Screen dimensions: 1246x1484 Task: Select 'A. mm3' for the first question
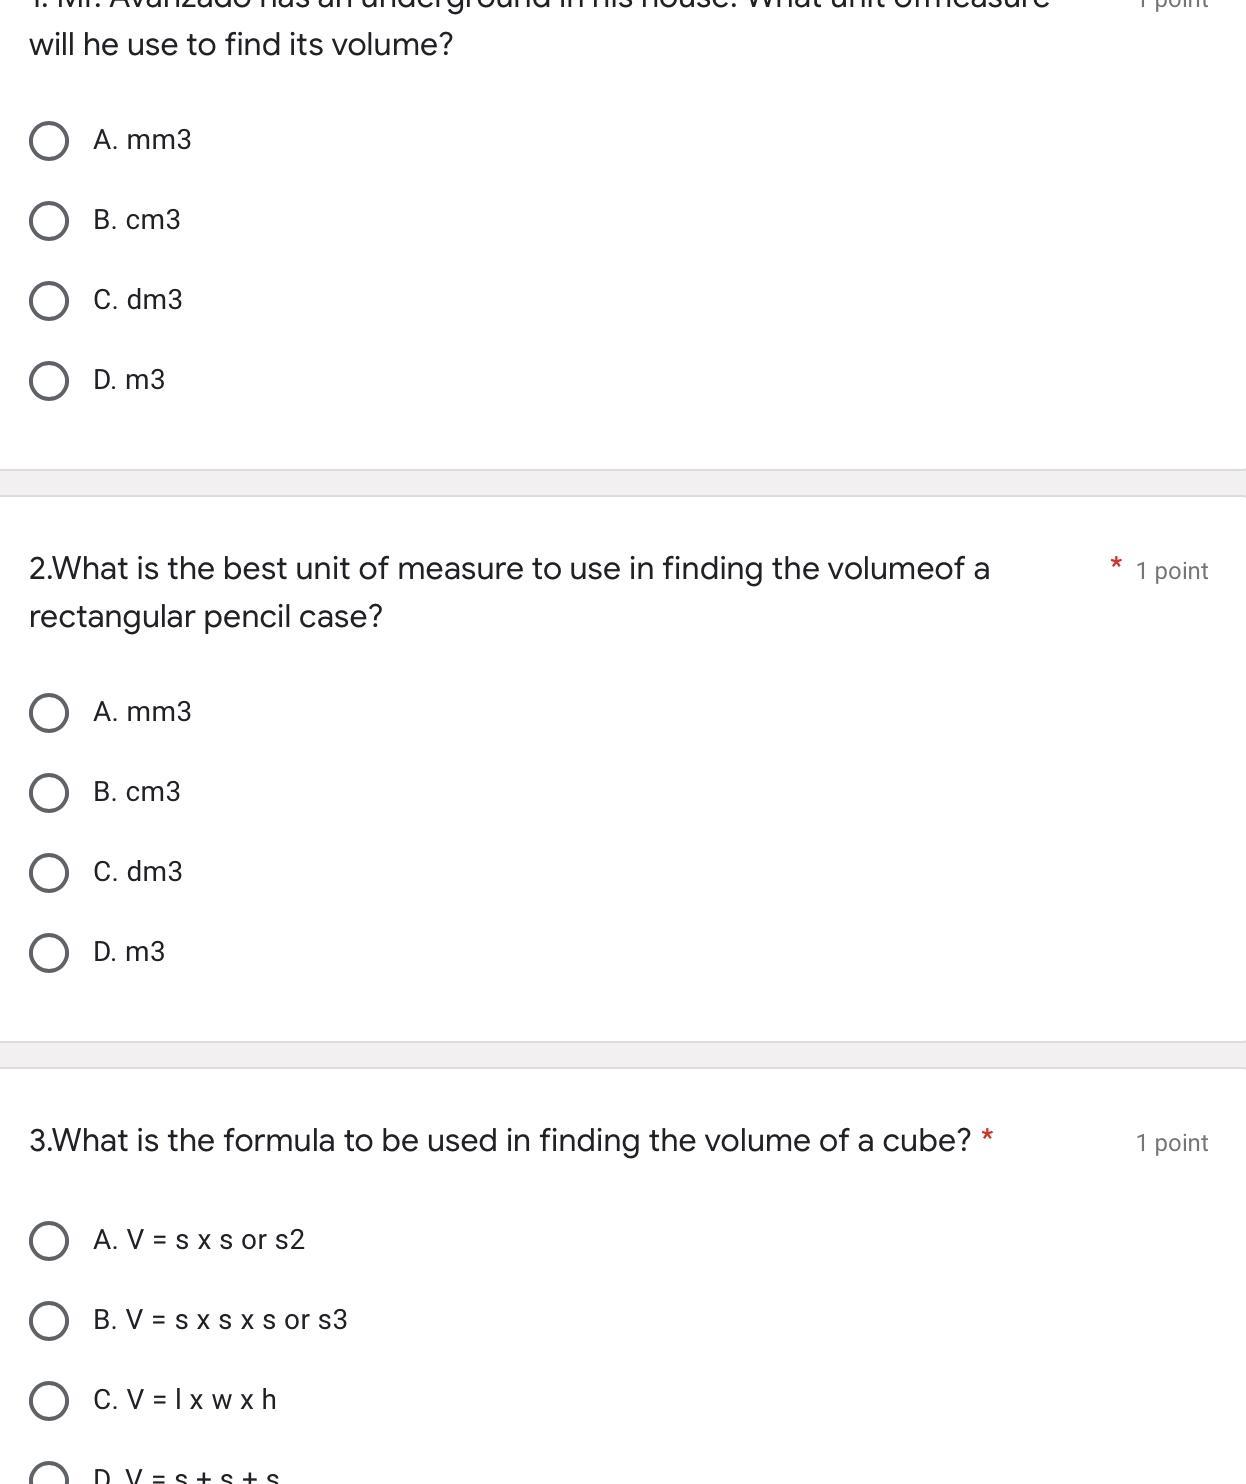click(49, 141)
